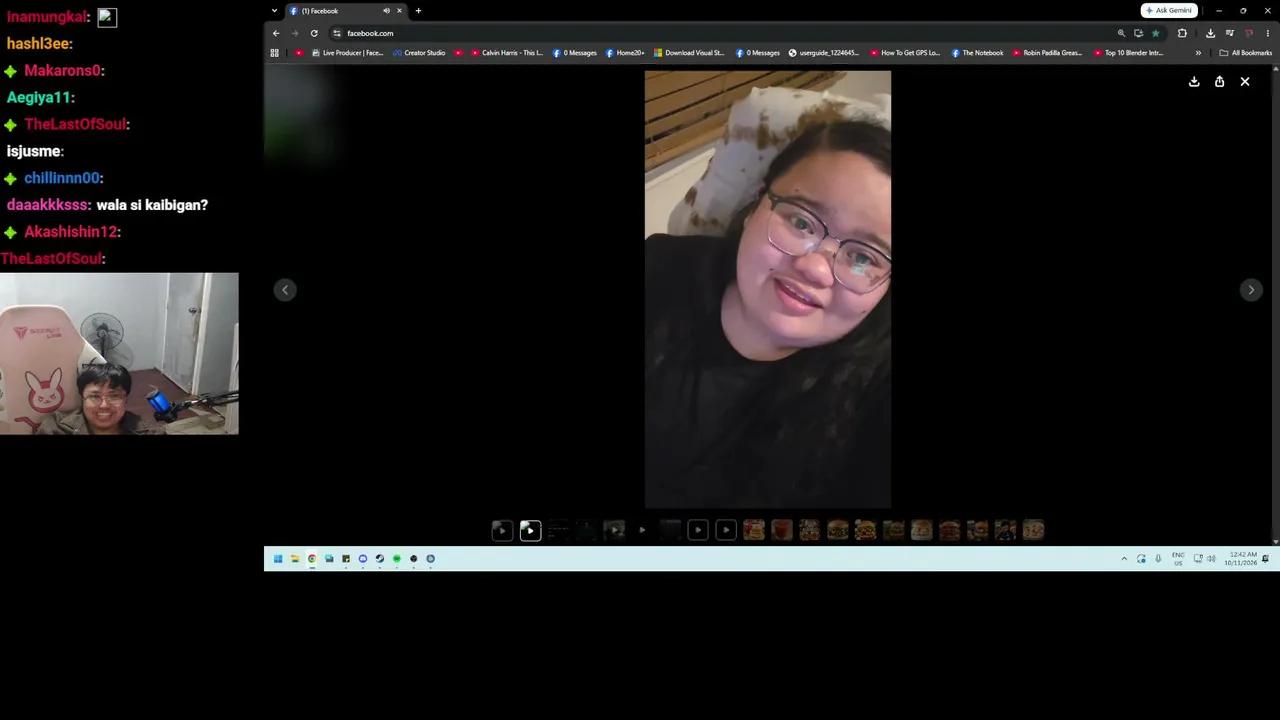The width and height of the screenshot is (1280, 720).
Task: Open the Home20+ bookmark
Action: (x=625, y=53)
